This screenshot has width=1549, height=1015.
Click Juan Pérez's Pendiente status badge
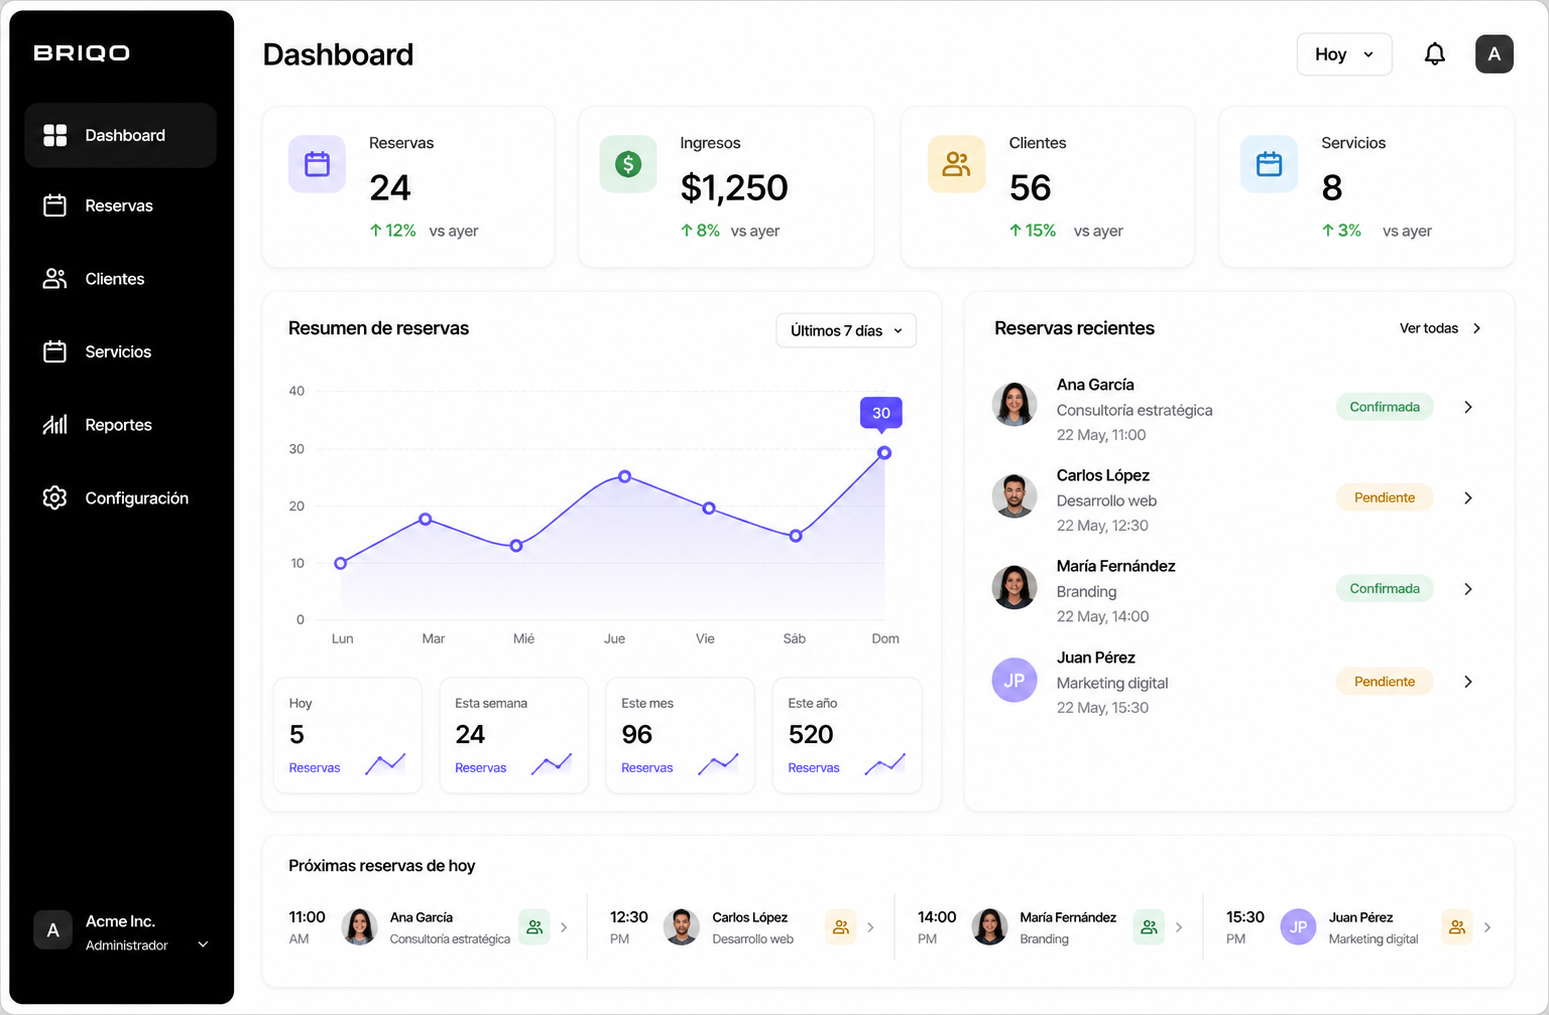(x=1385, y=682)
